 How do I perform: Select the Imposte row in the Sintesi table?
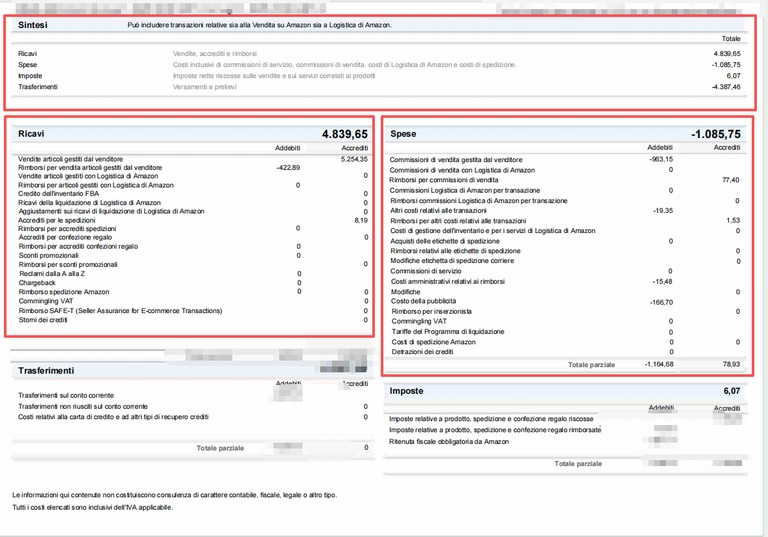point(379,76)
